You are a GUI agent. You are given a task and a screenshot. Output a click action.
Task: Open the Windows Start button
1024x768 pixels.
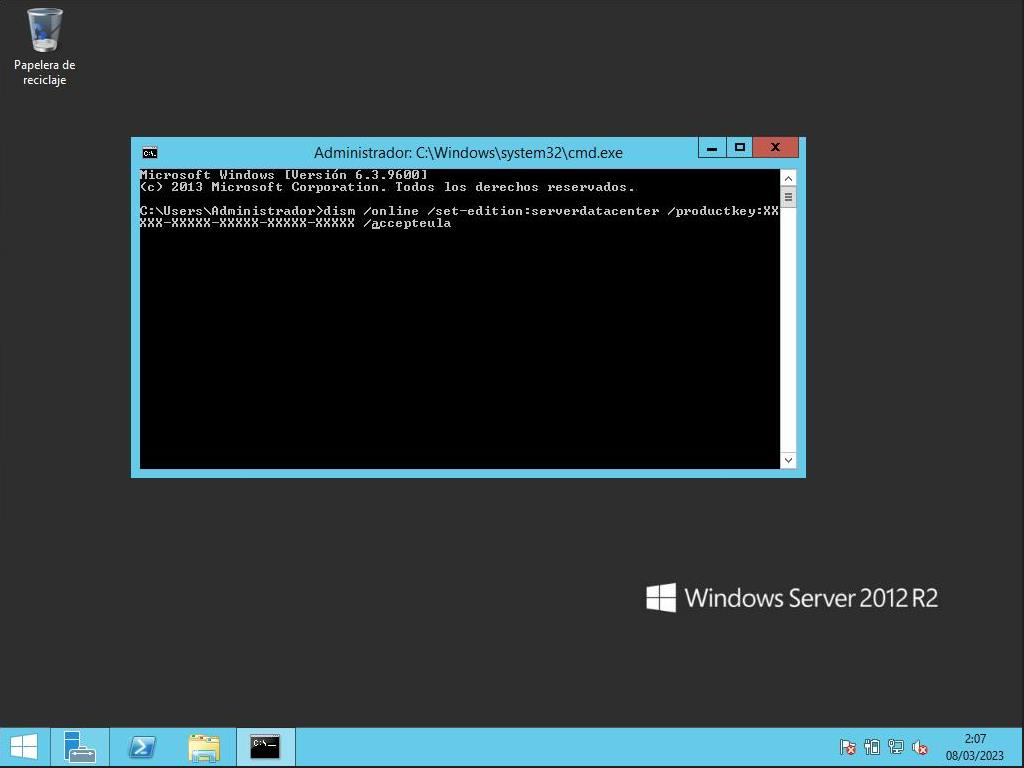tap(24, 747)
